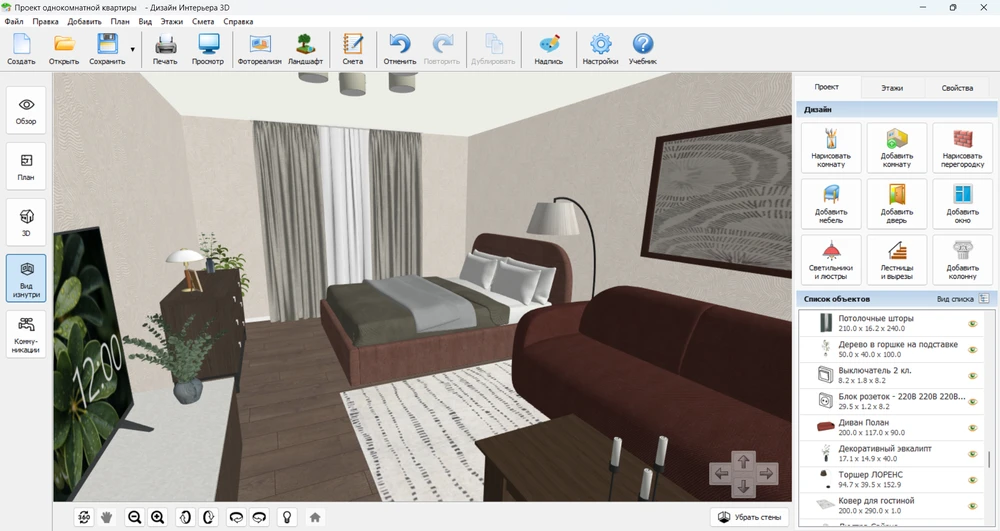Open the Смета estimate icon
Image resolution: width=1000 pixels, height=531 pixels.
[352, 49]
